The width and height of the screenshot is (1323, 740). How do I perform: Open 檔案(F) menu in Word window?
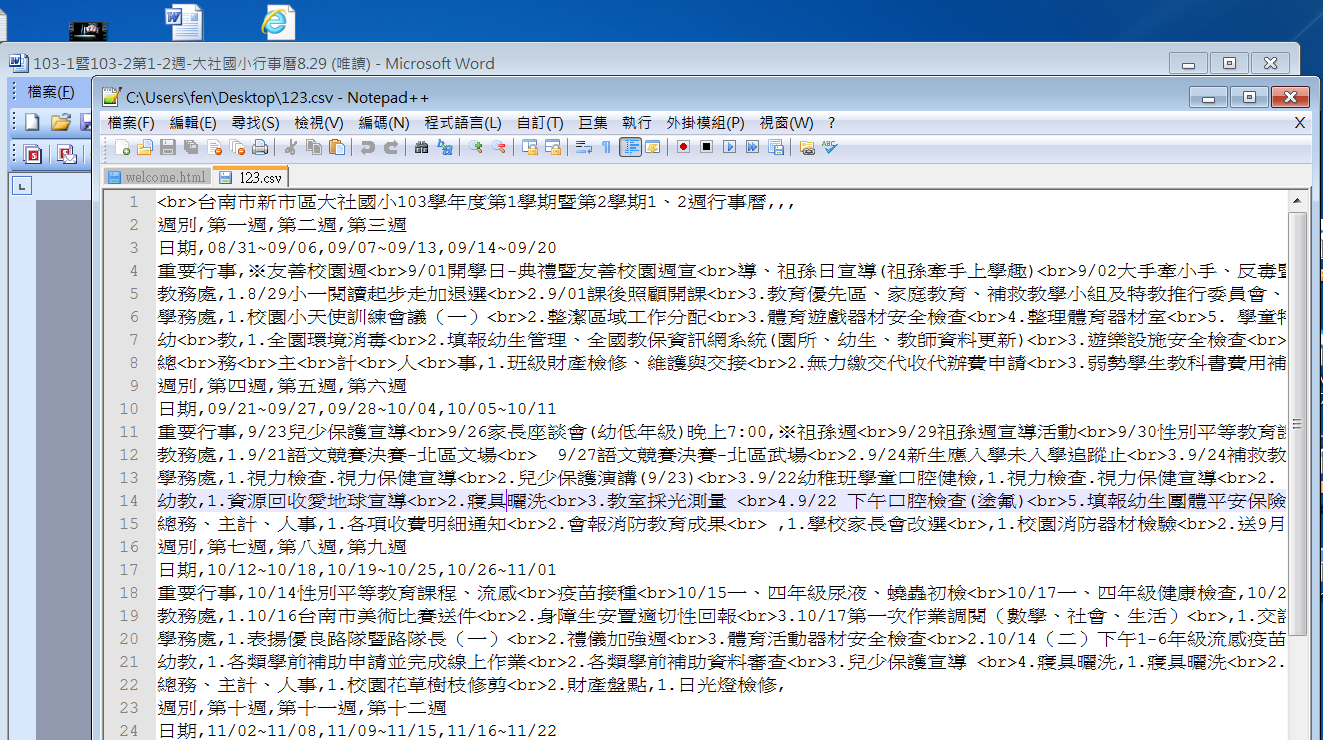pyautogui.click(x=51, y=92)
